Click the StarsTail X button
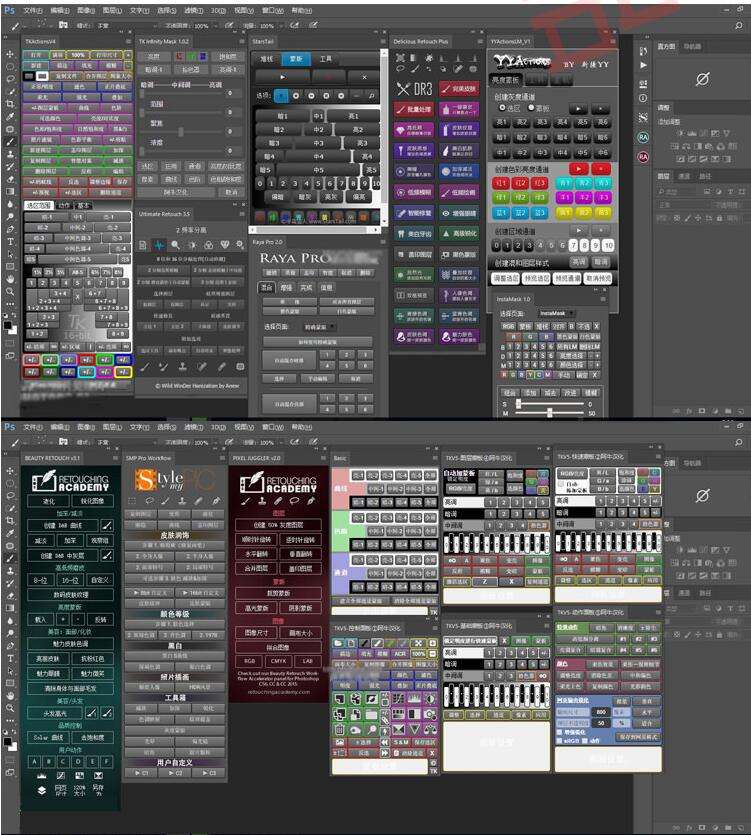Screen dimensions: 751x835 click(x=364, y=77)
